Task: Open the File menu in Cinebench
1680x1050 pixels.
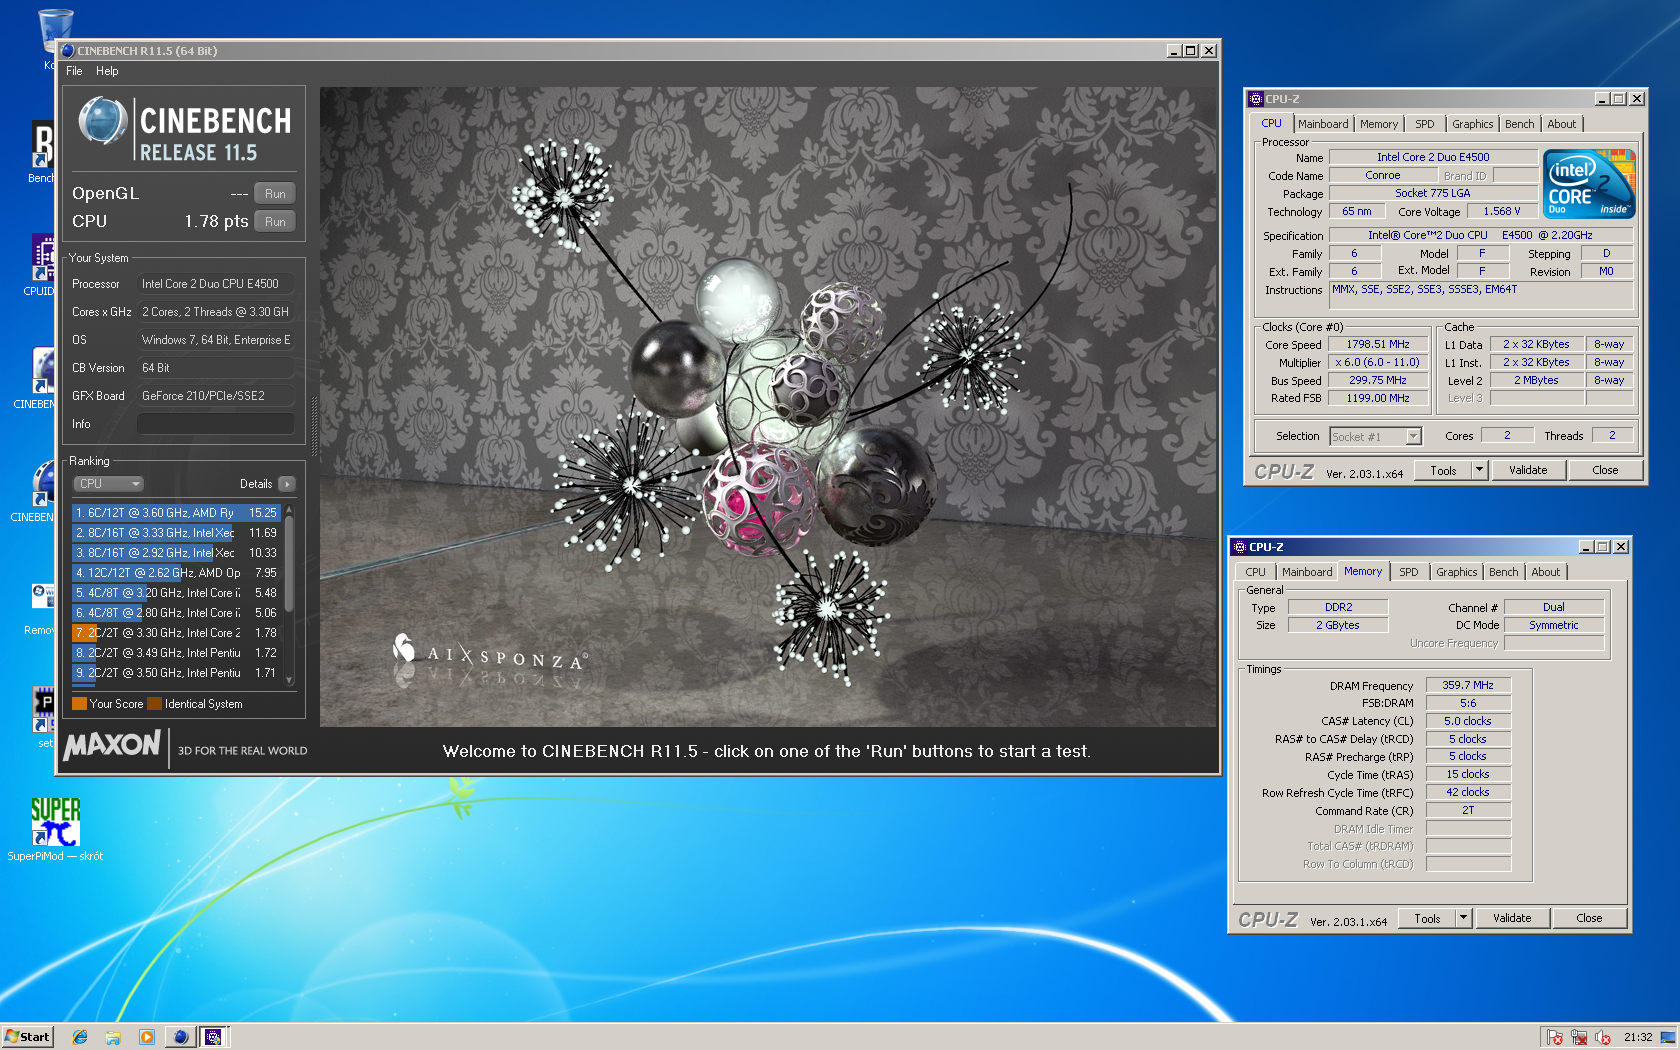Action: tap(74, 71)
